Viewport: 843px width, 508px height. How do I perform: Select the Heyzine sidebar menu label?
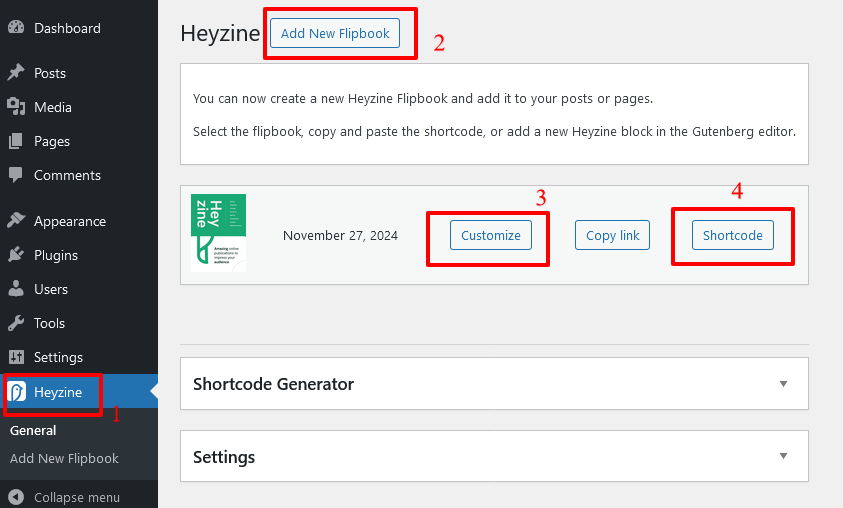point(58,392)
